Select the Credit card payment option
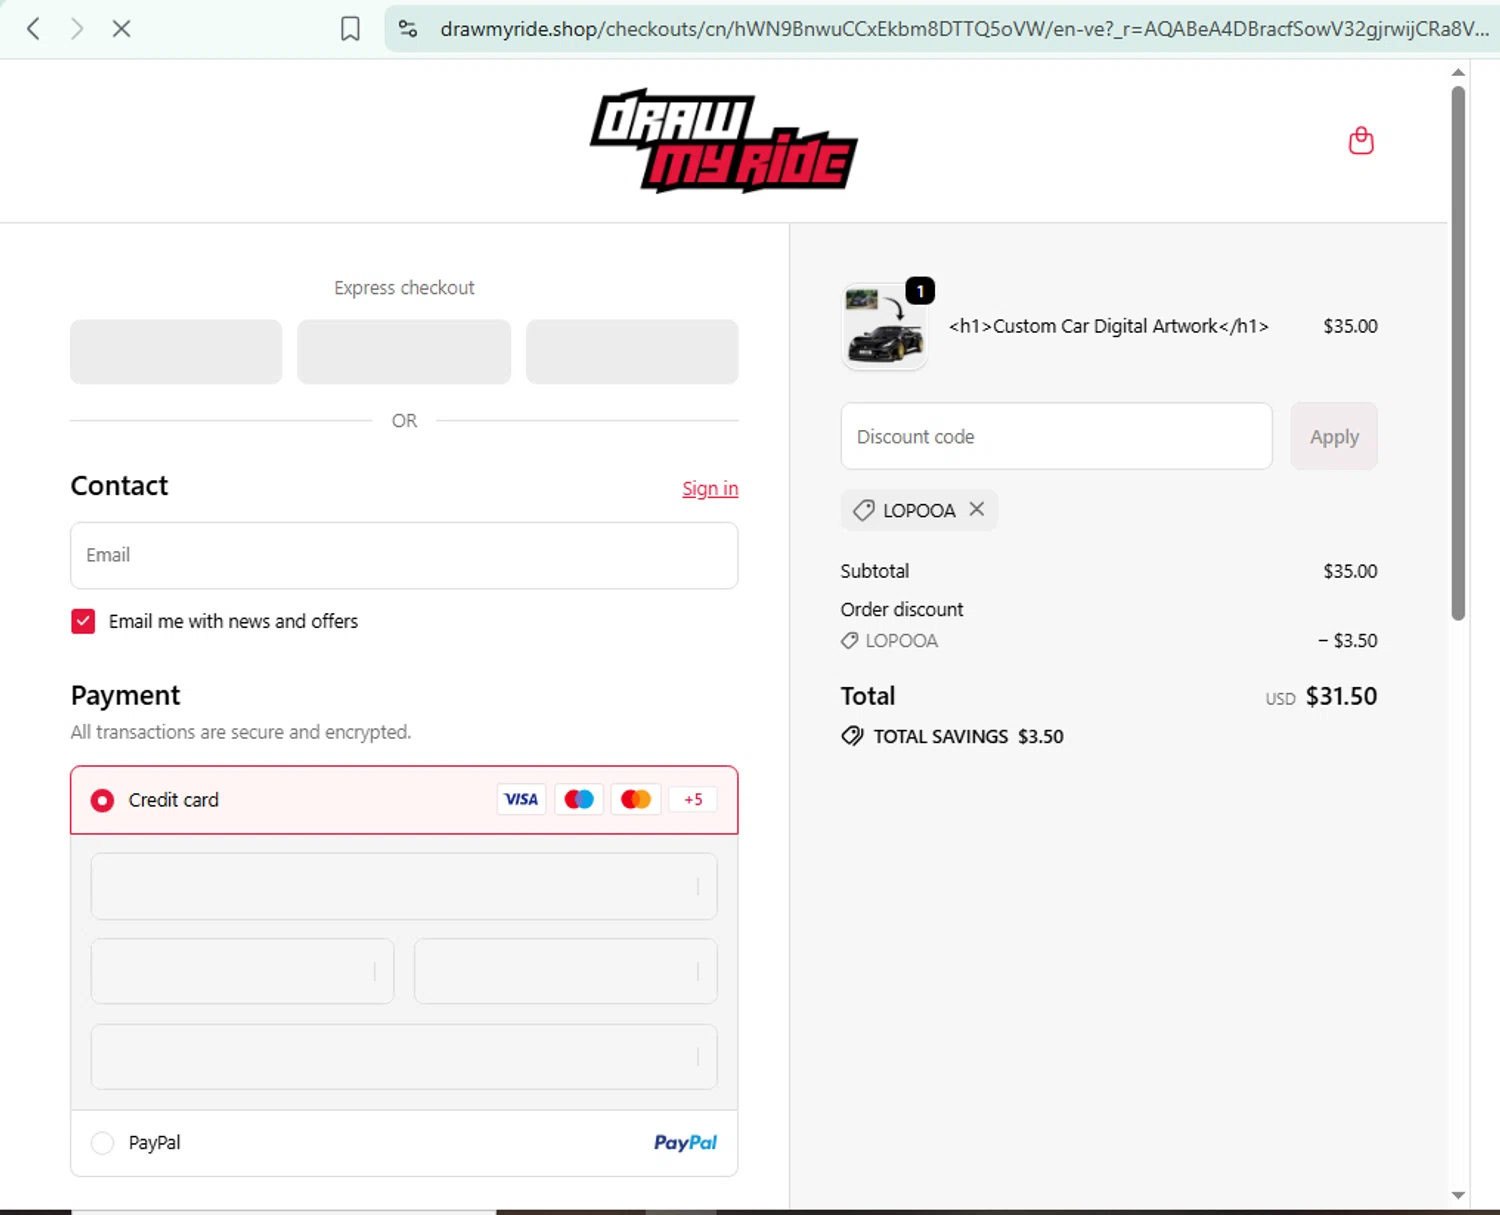Image resolution: width=1500 pixels, height=1215 pixels. tap(102, 800)
